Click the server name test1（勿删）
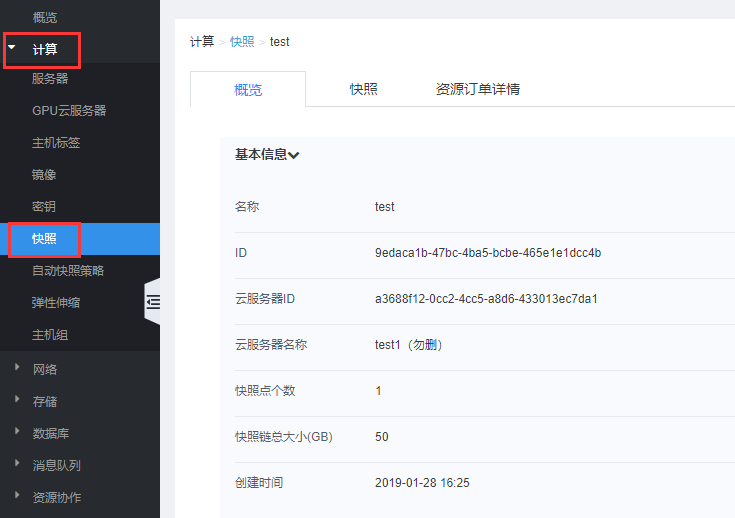Image resolution: width=735 pixels, height=518 pixels. pyautogui.click(x=408, y=345)
